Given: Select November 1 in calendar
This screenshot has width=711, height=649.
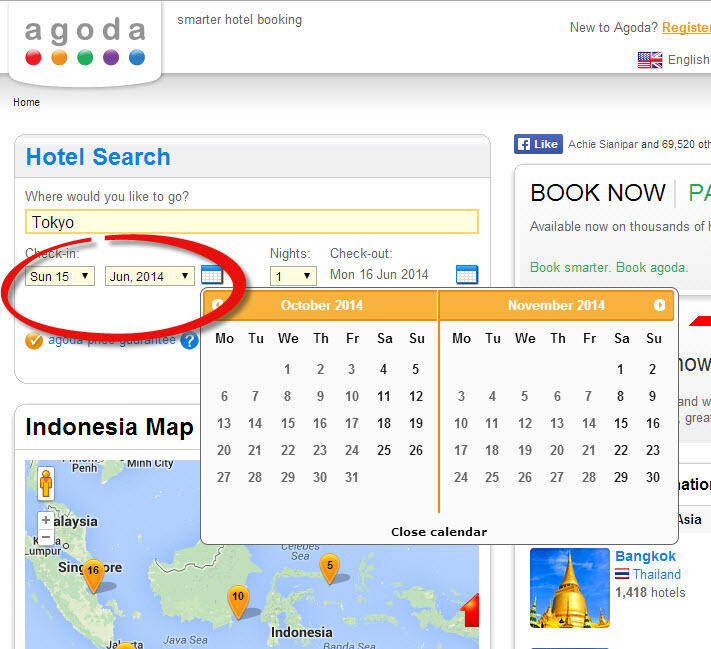Looking at the screenshot, I should pyautogui.click(x=620, y=369).
